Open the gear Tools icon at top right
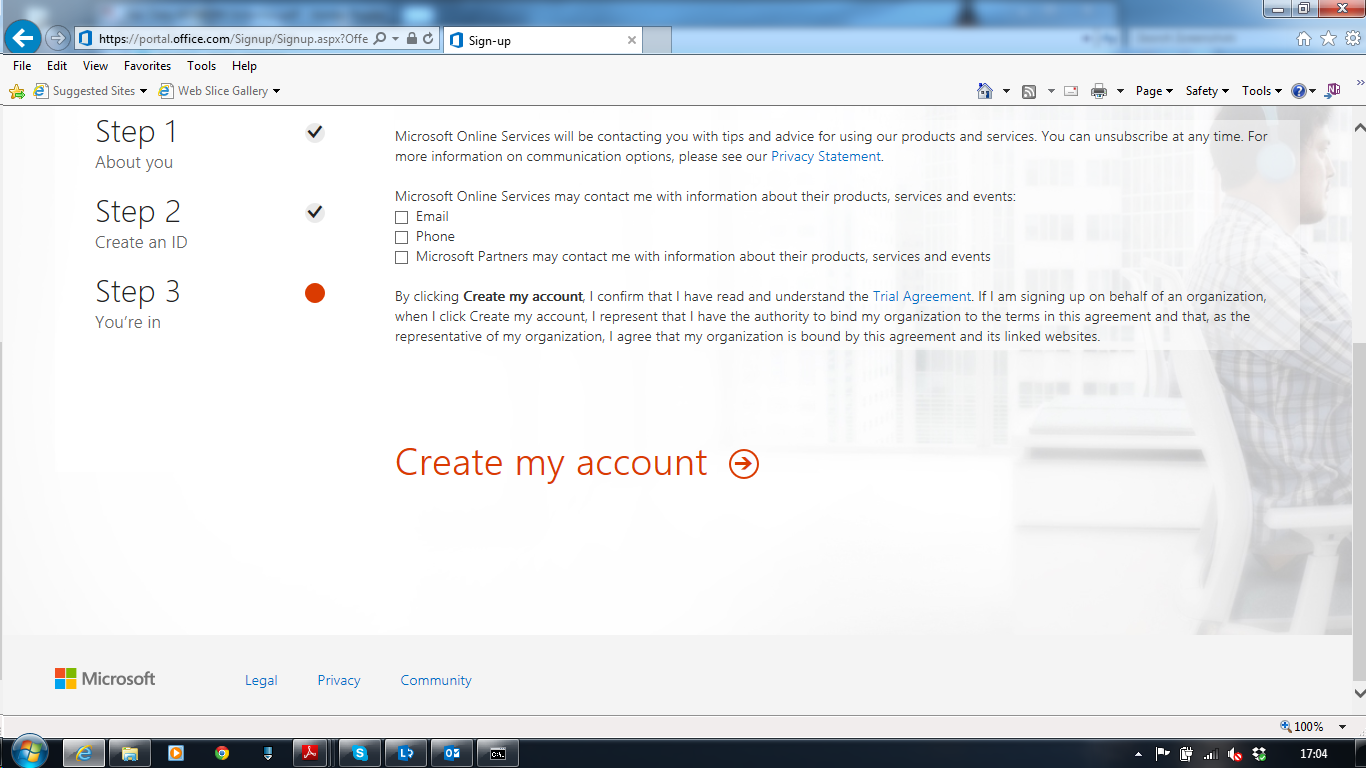This screenshot has width=1366, height=768. 1352,39
